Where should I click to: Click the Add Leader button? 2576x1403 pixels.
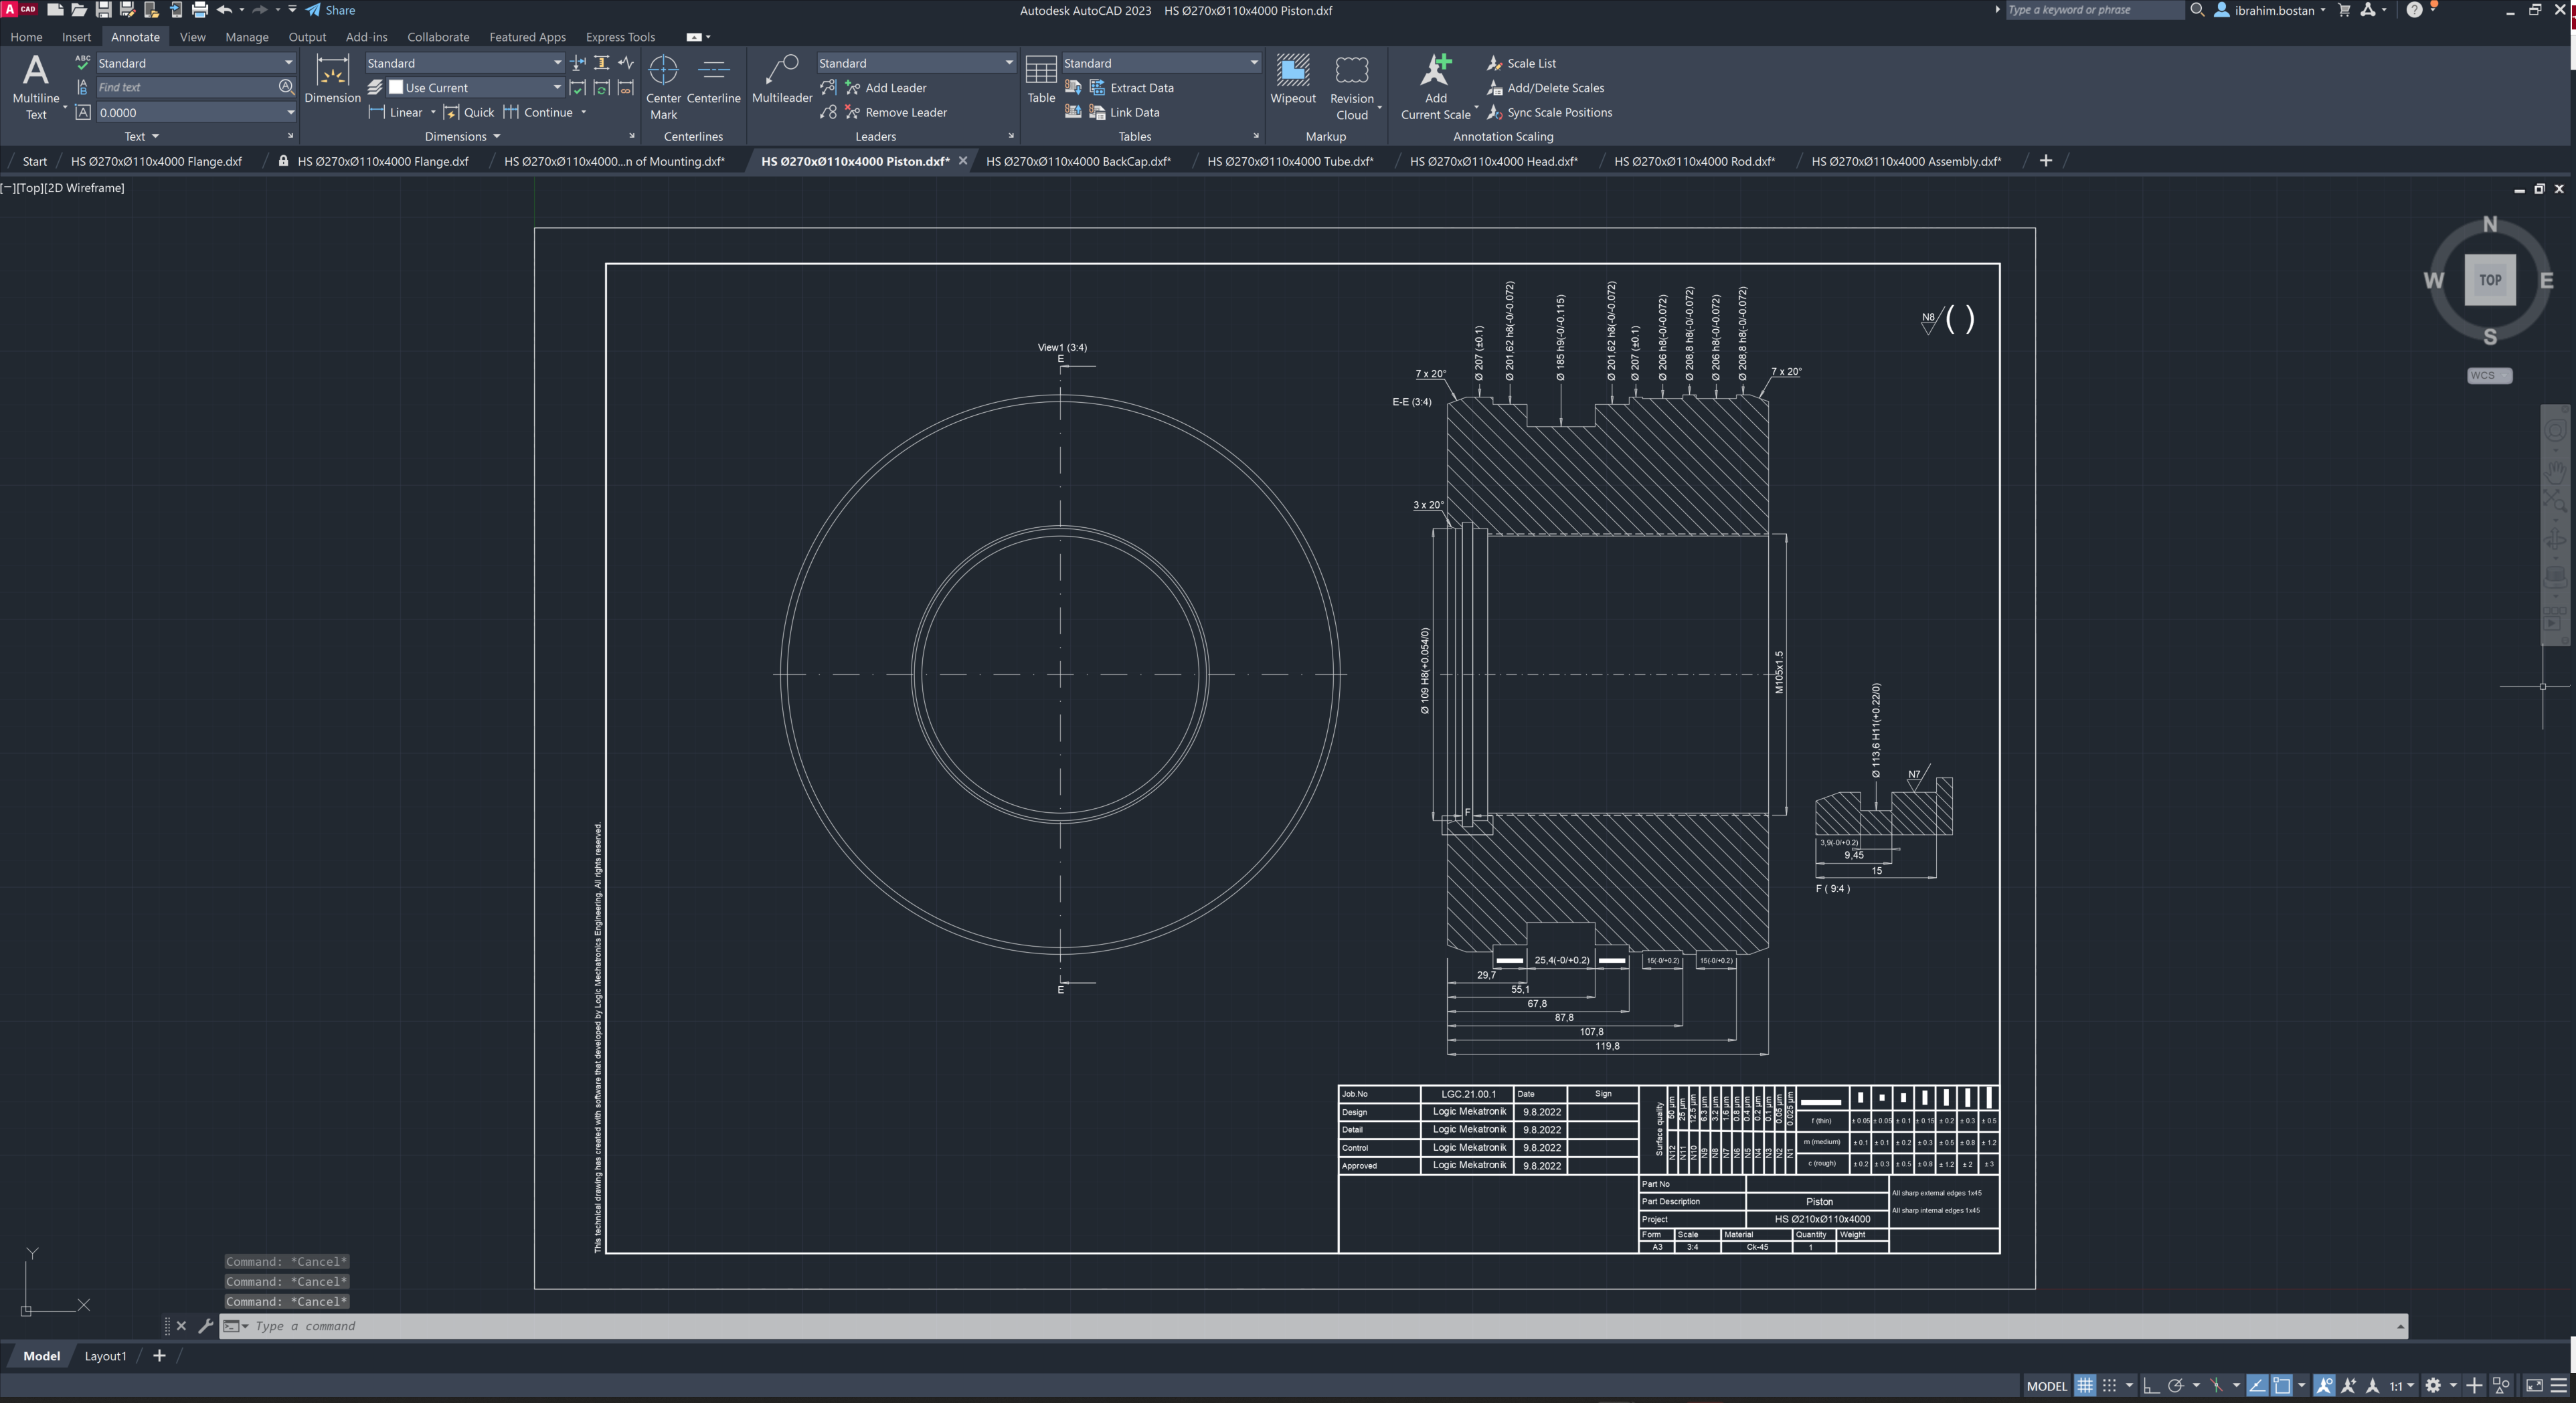pos(894,88)
